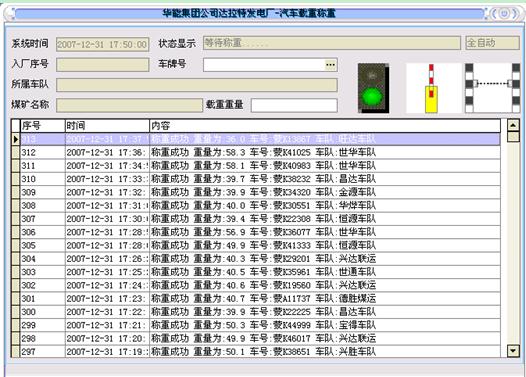Screen dimensions: 526x377
Task: Click the yellow barrier gate icon
Action: [431, 89]
